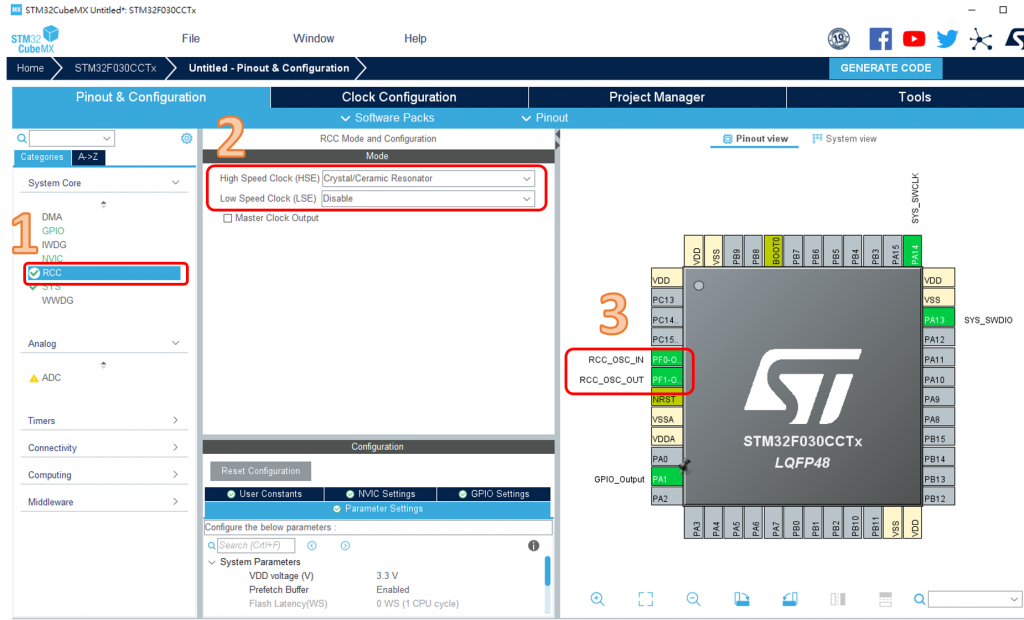Select RCC in System Core list
The height and width of the screenshot is (620, 1024).
tap(104, 273)
